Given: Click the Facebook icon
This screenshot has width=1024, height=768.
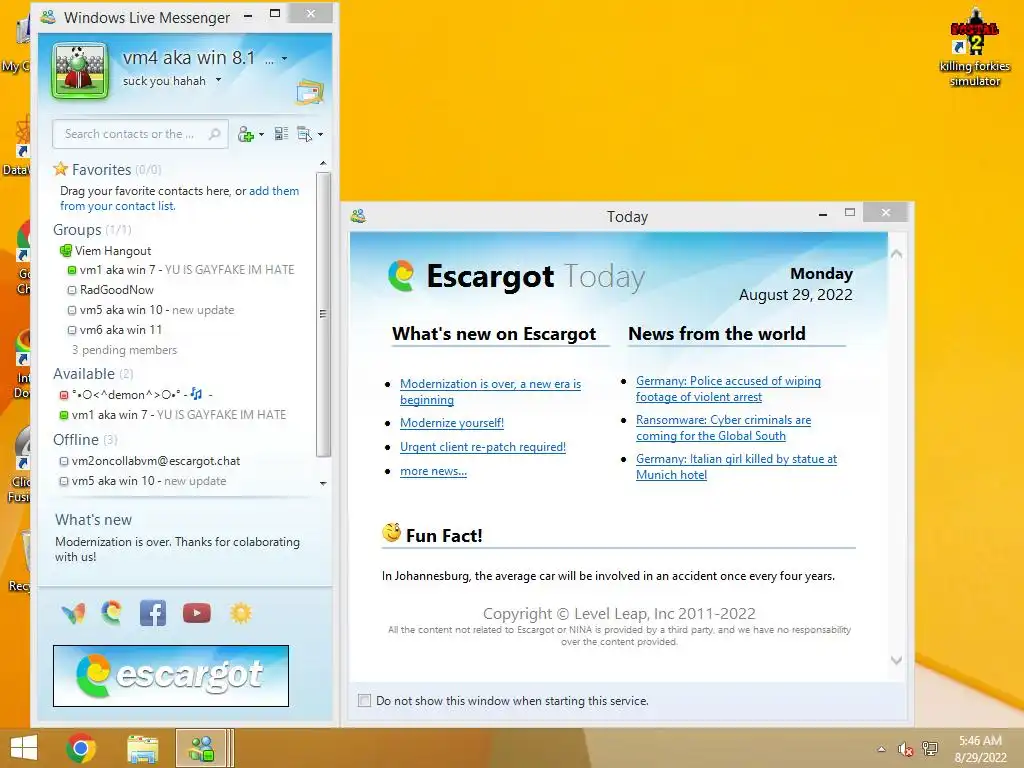Looking at the screenshot, I should point(153,613).
